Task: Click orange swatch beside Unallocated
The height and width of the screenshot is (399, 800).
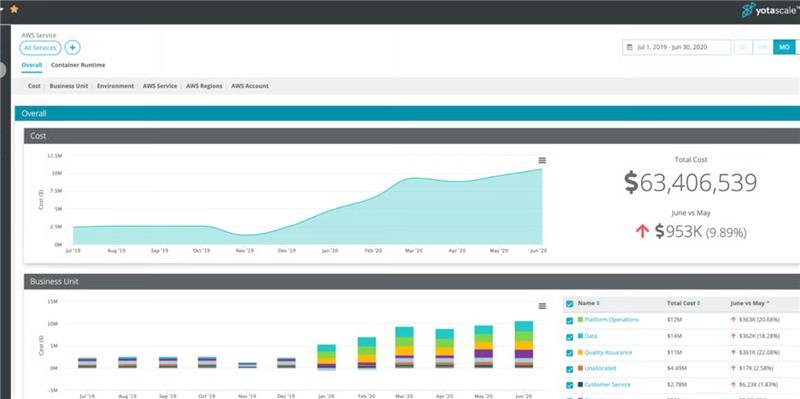Action: click(x=580, y=368)
